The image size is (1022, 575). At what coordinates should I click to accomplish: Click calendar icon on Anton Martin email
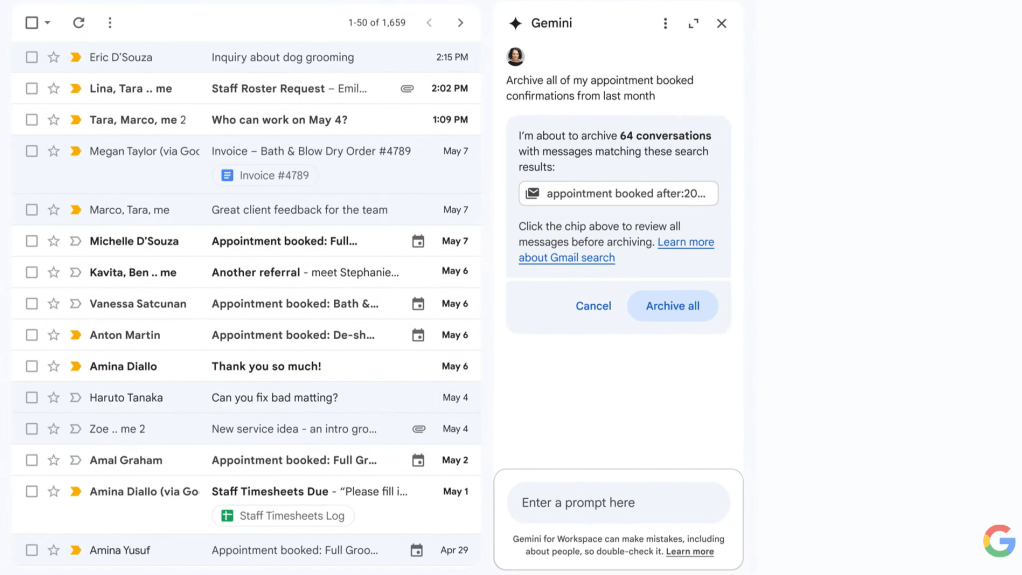(418, 335)
